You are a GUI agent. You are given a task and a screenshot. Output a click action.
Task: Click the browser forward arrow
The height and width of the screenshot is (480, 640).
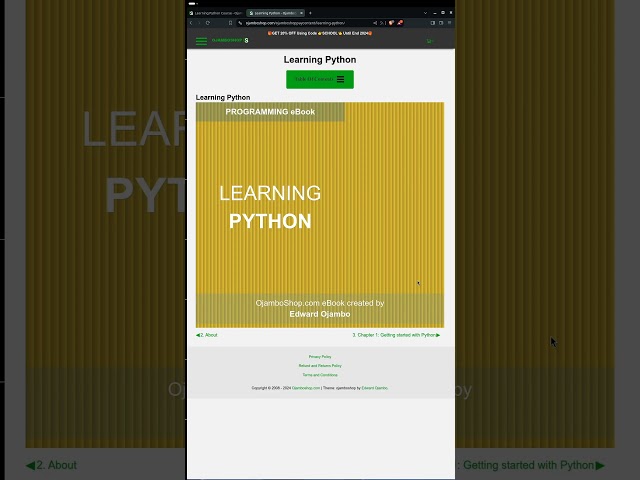point(199,23)
